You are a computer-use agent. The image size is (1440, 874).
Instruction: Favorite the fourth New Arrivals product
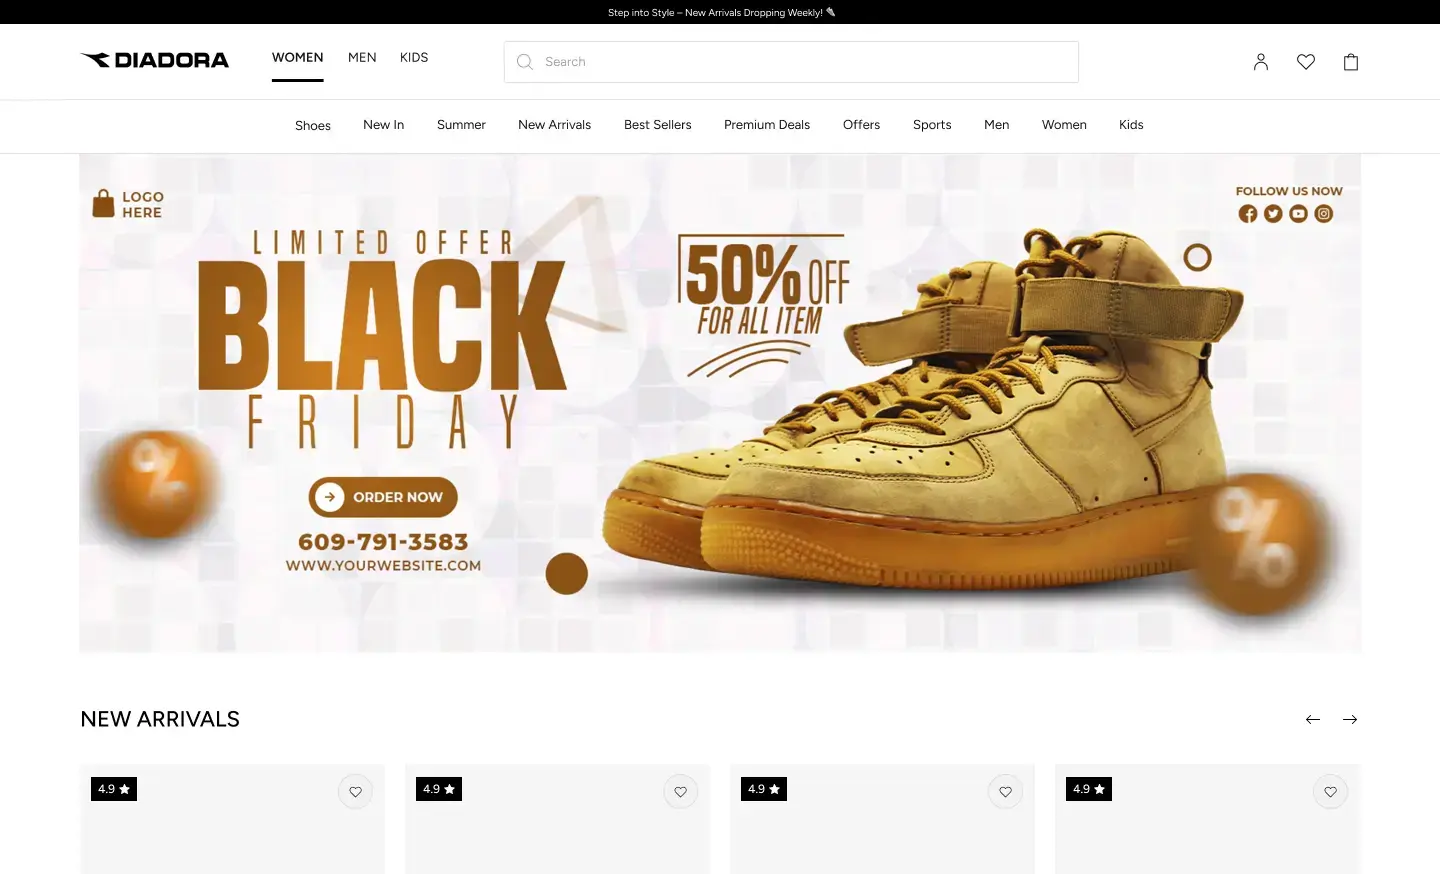tap(1330, 792)
